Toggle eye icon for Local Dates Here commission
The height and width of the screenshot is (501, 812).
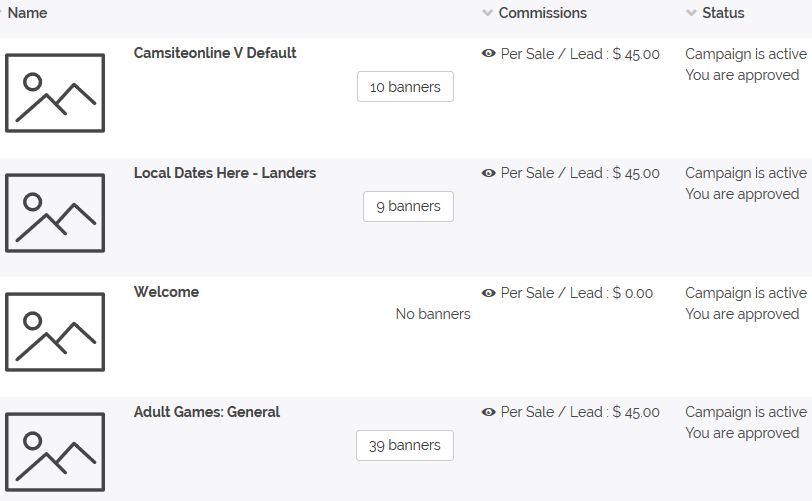point(488,173)
